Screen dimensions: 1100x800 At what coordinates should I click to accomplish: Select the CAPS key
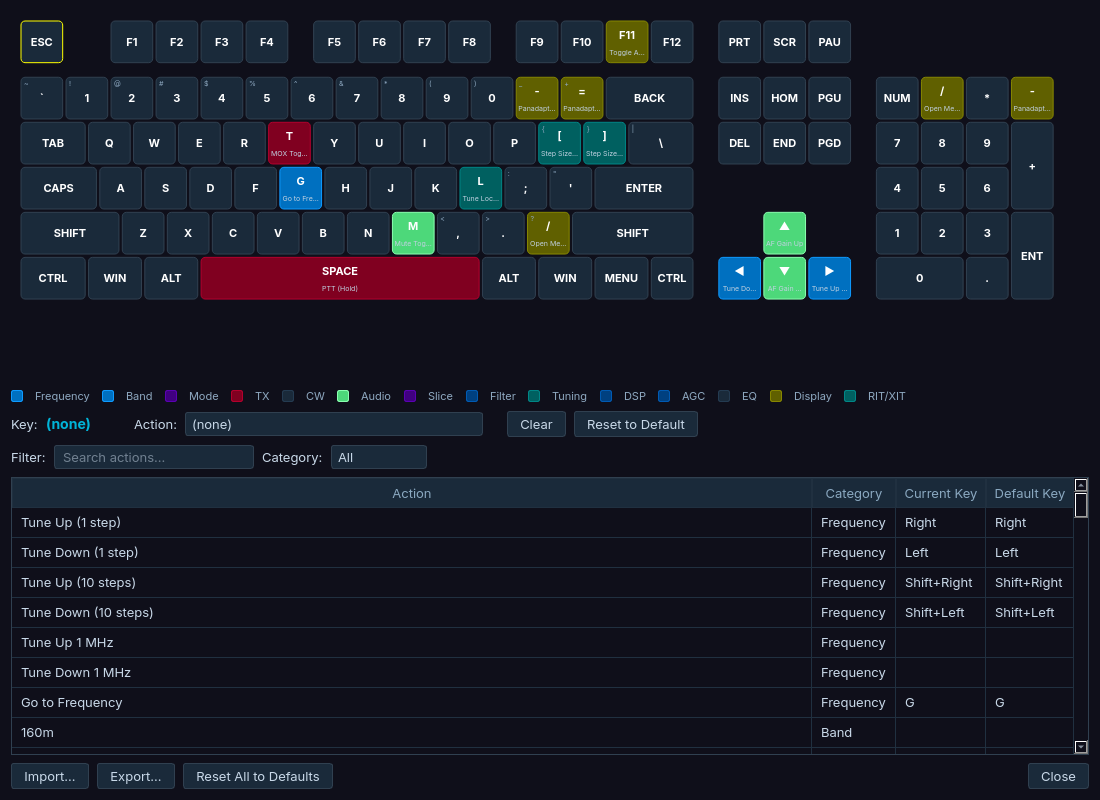coord(58,188)
